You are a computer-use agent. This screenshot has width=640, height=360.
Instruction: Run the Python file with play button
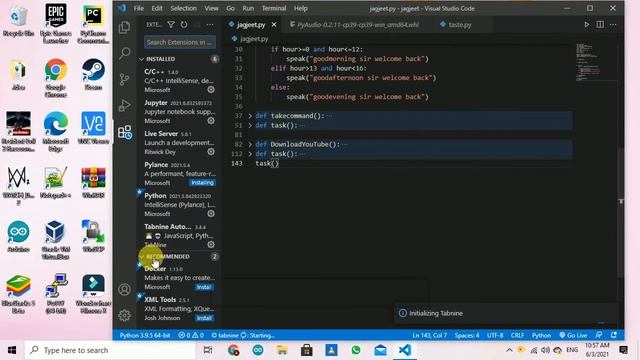tap(587, 24)
